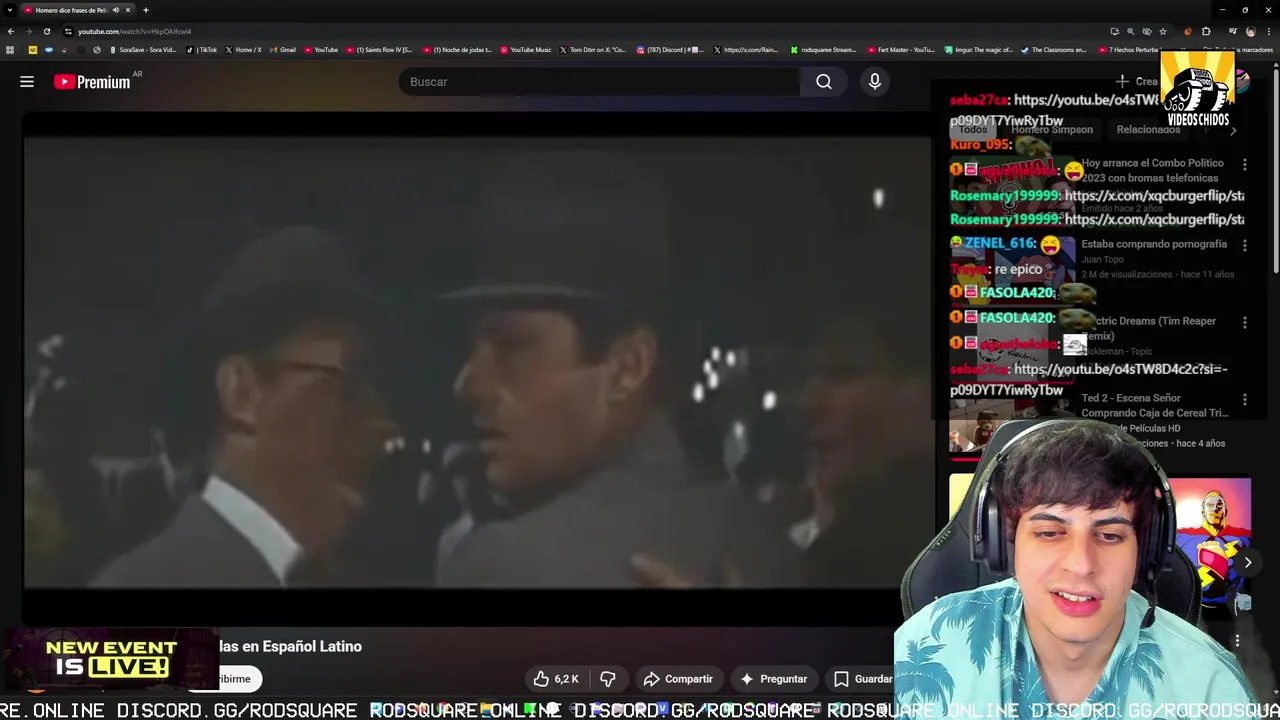Open the media controls toolbar icon
Viewport: 1280px width, 720px height.
coord(1232,31)
